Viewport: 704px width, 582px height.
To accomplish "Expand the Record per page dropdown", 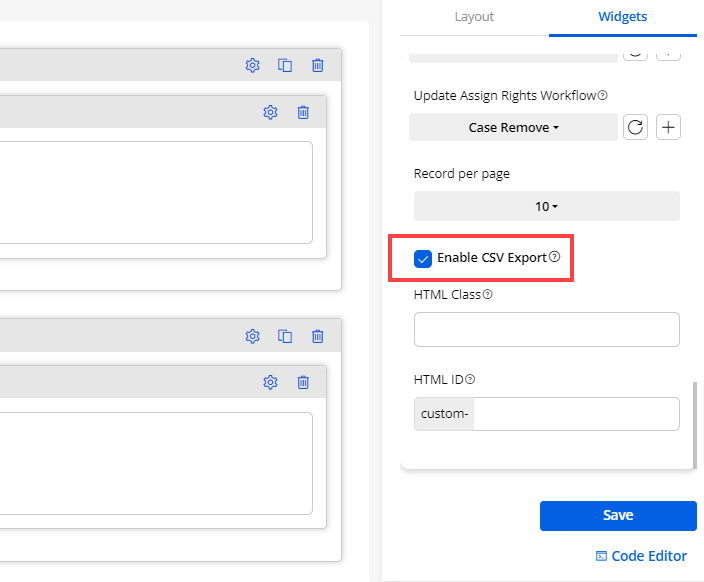I will [546, 206].
